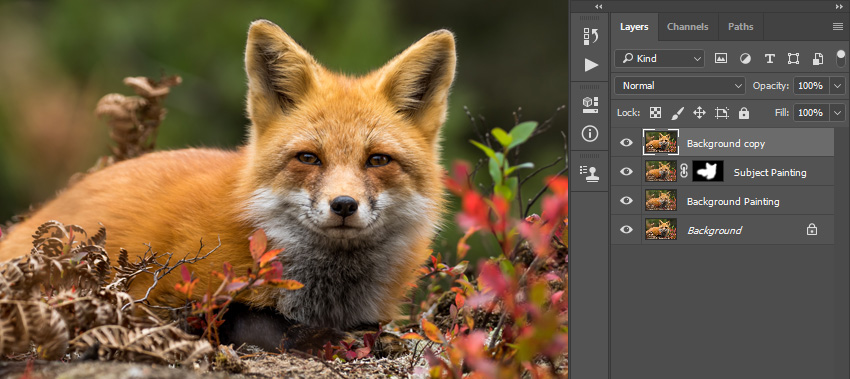
Task: Select the Background layer thumbnail
Action: 661,229
